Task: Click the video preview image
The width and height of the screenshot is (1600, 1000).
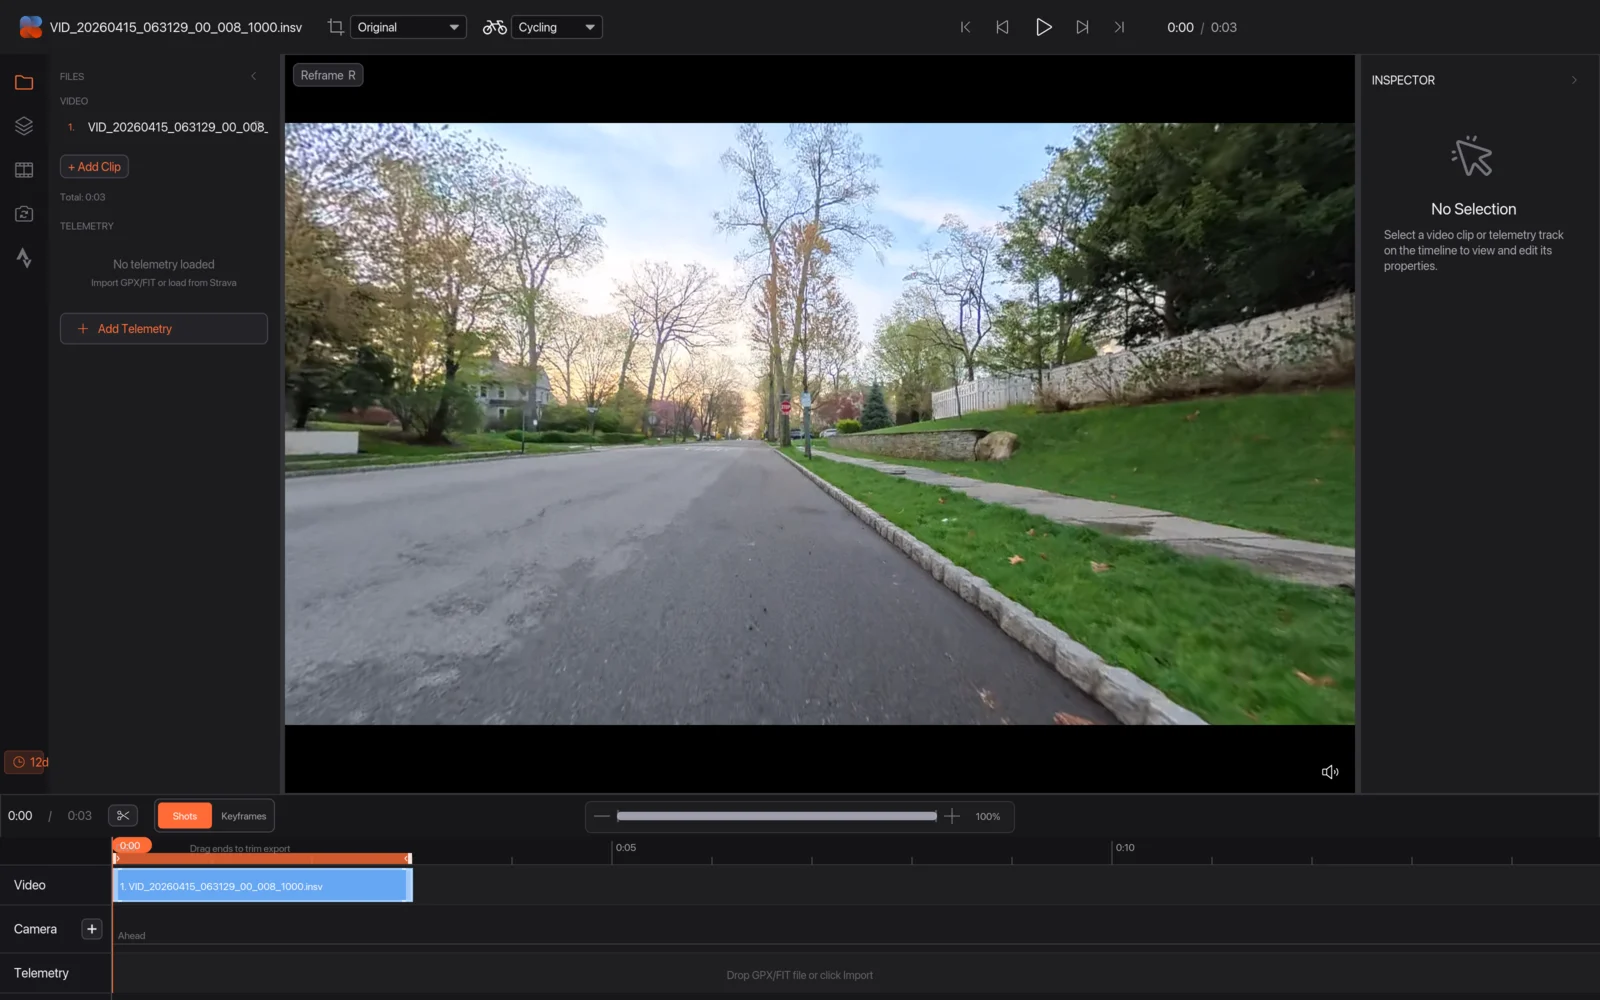Action: click(x=820, y=424)
